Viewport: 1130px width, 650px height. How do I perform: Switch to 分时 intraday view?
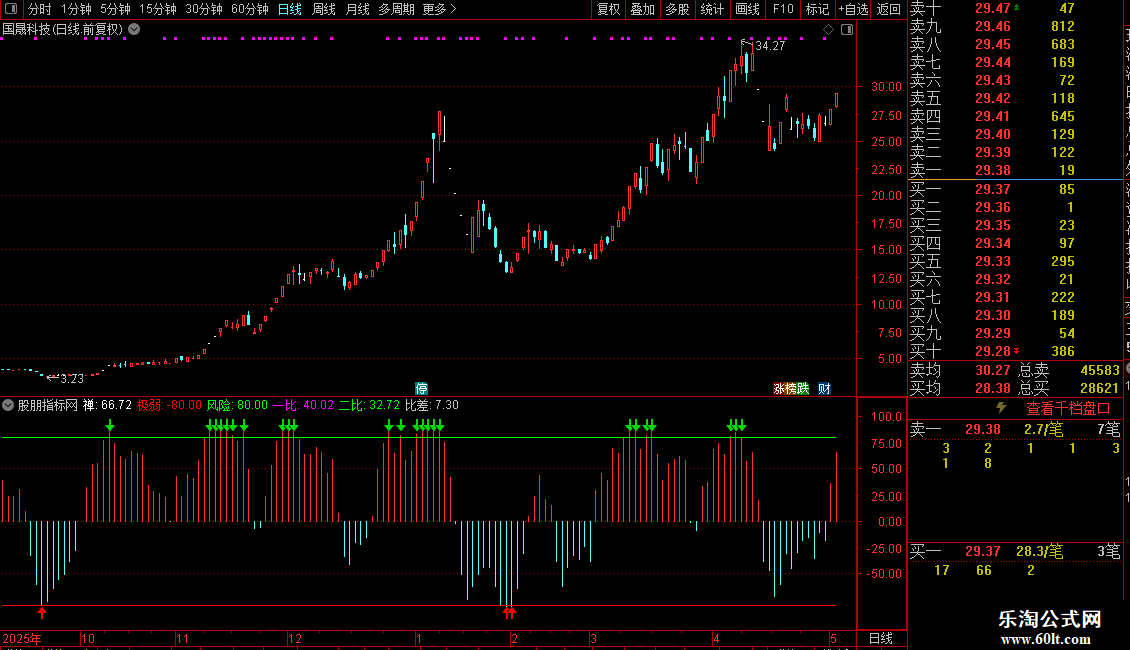tap(40, 9)
